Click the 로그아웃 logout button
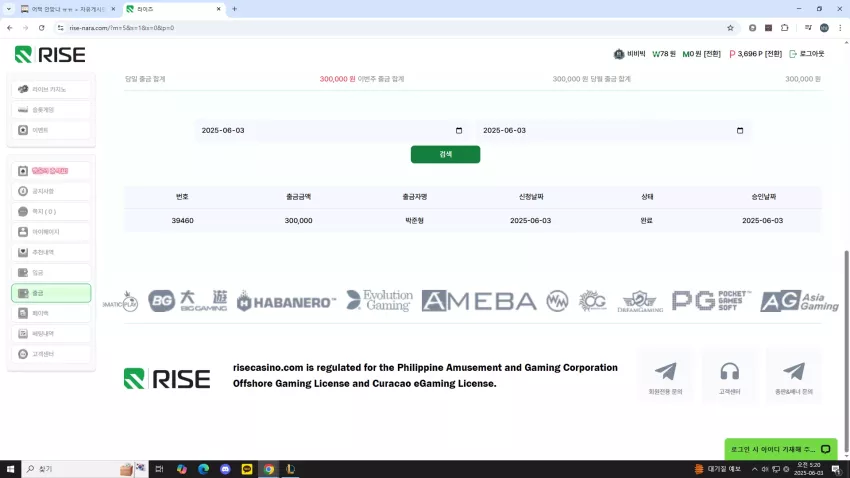 [x=807, y=54]
